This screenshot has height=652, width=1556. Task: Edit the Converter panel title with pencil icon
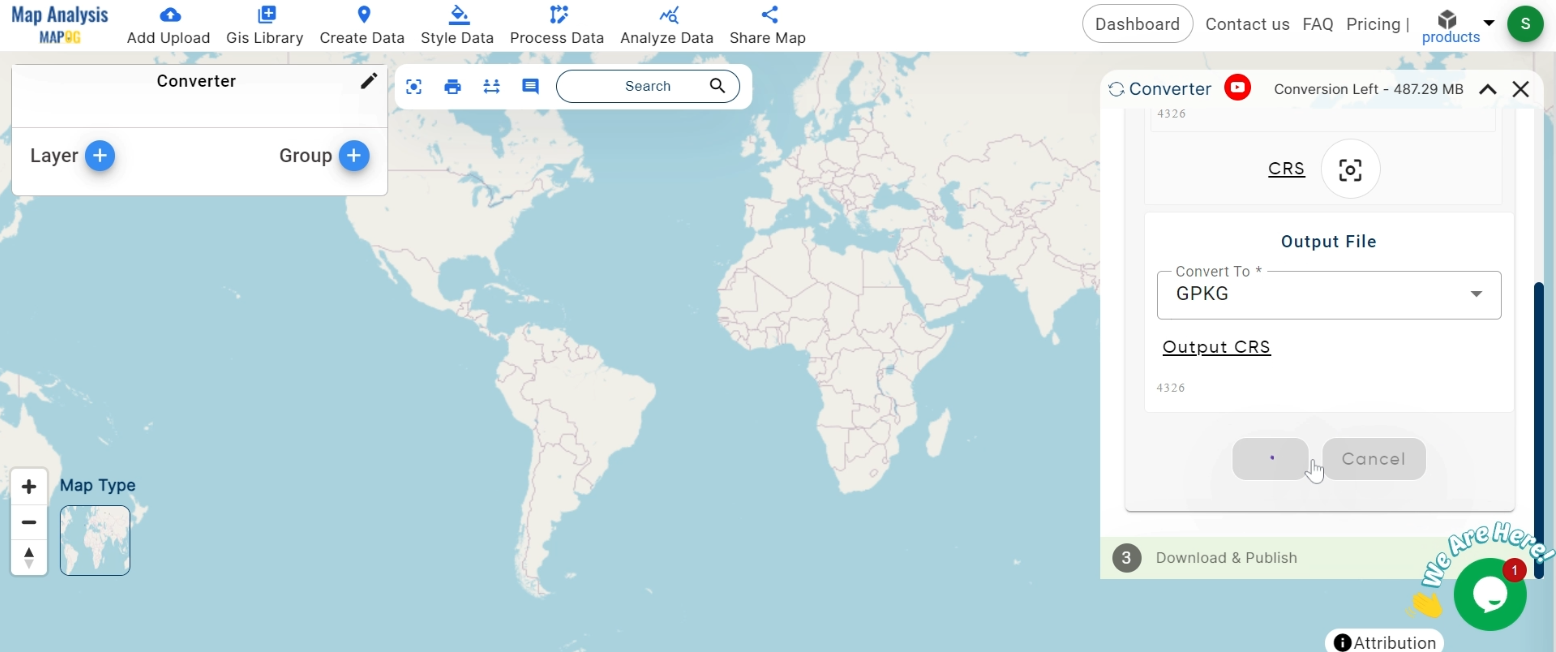coord(369,81)
